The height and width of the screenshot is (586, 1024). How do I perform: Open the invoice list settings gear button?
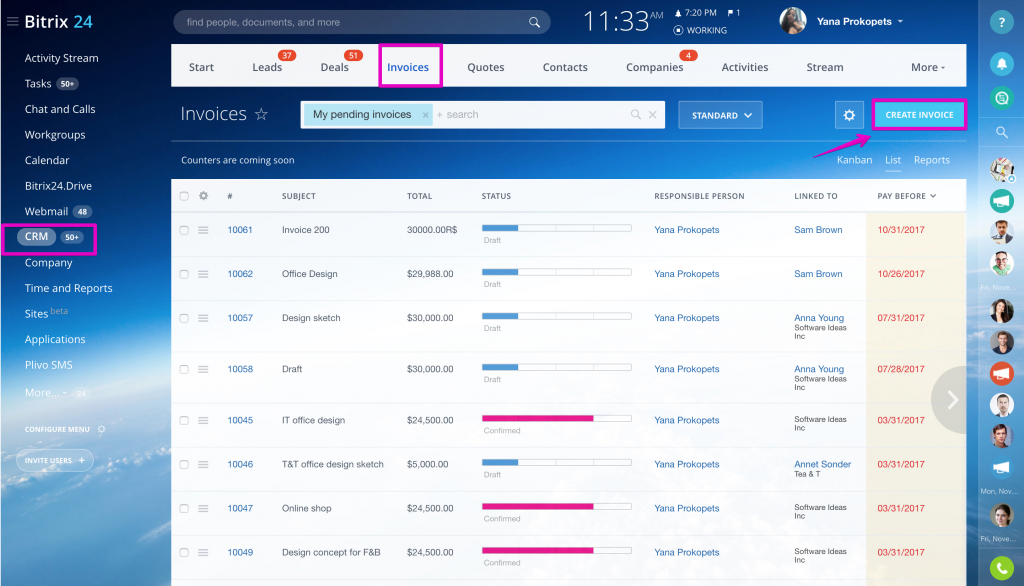[849, 115]
